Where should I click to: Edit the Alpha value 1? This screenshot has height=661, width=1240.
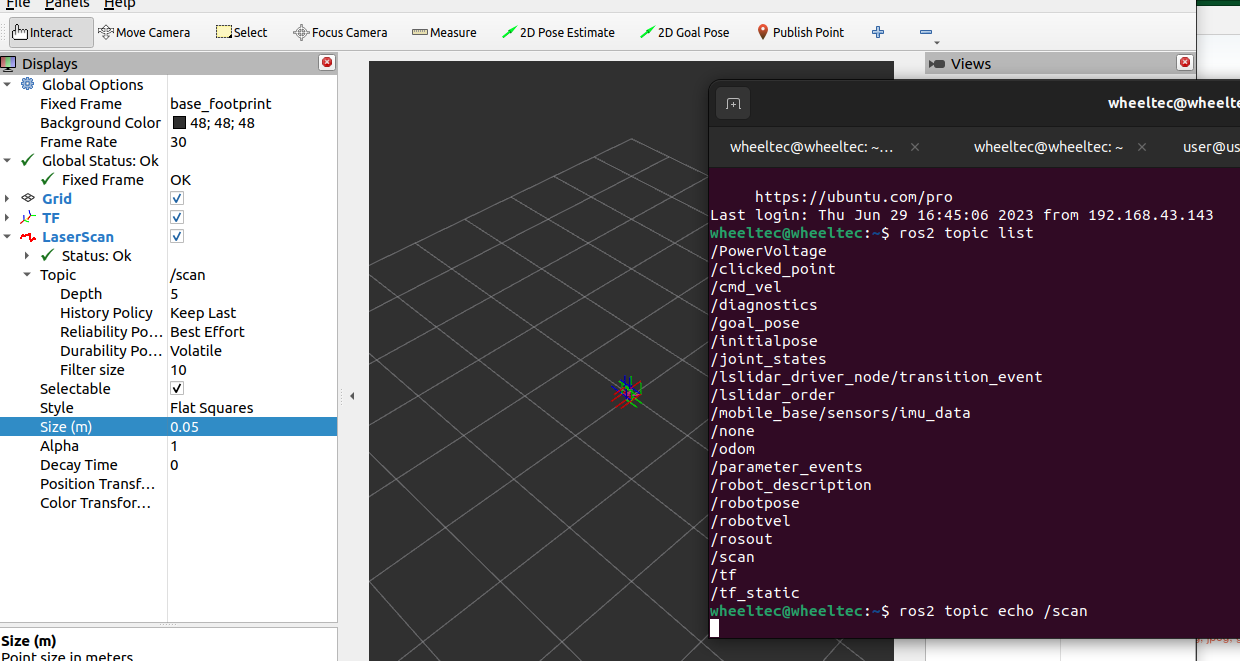(x=252, y=445)
